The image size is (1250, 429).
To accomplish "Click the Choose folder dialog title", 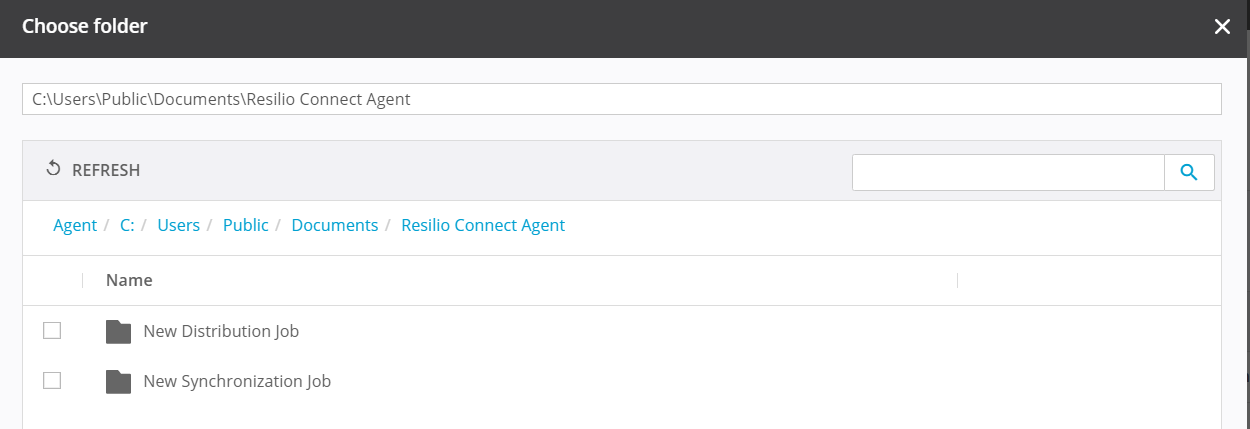I will tap(85, 27).
